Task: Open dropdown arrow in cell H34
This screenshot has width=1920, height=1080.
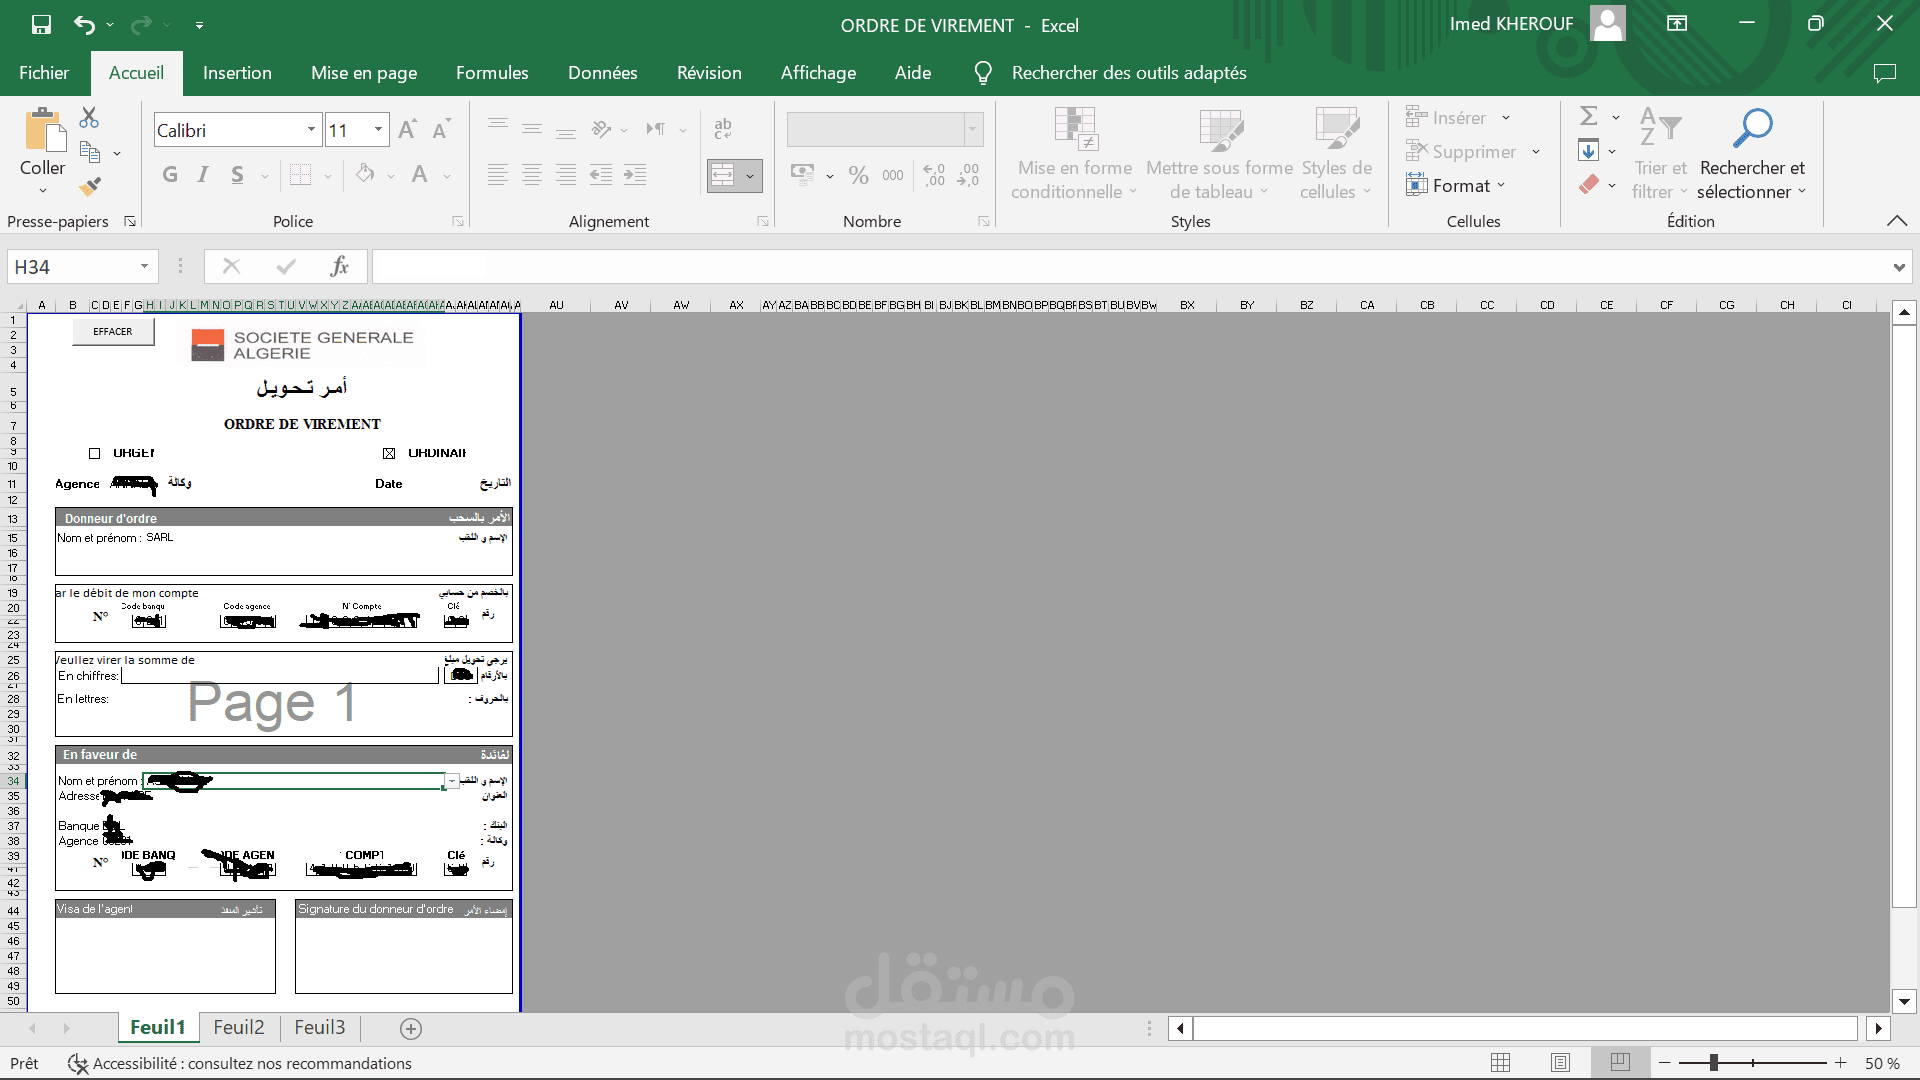Action: coord(452,781)
